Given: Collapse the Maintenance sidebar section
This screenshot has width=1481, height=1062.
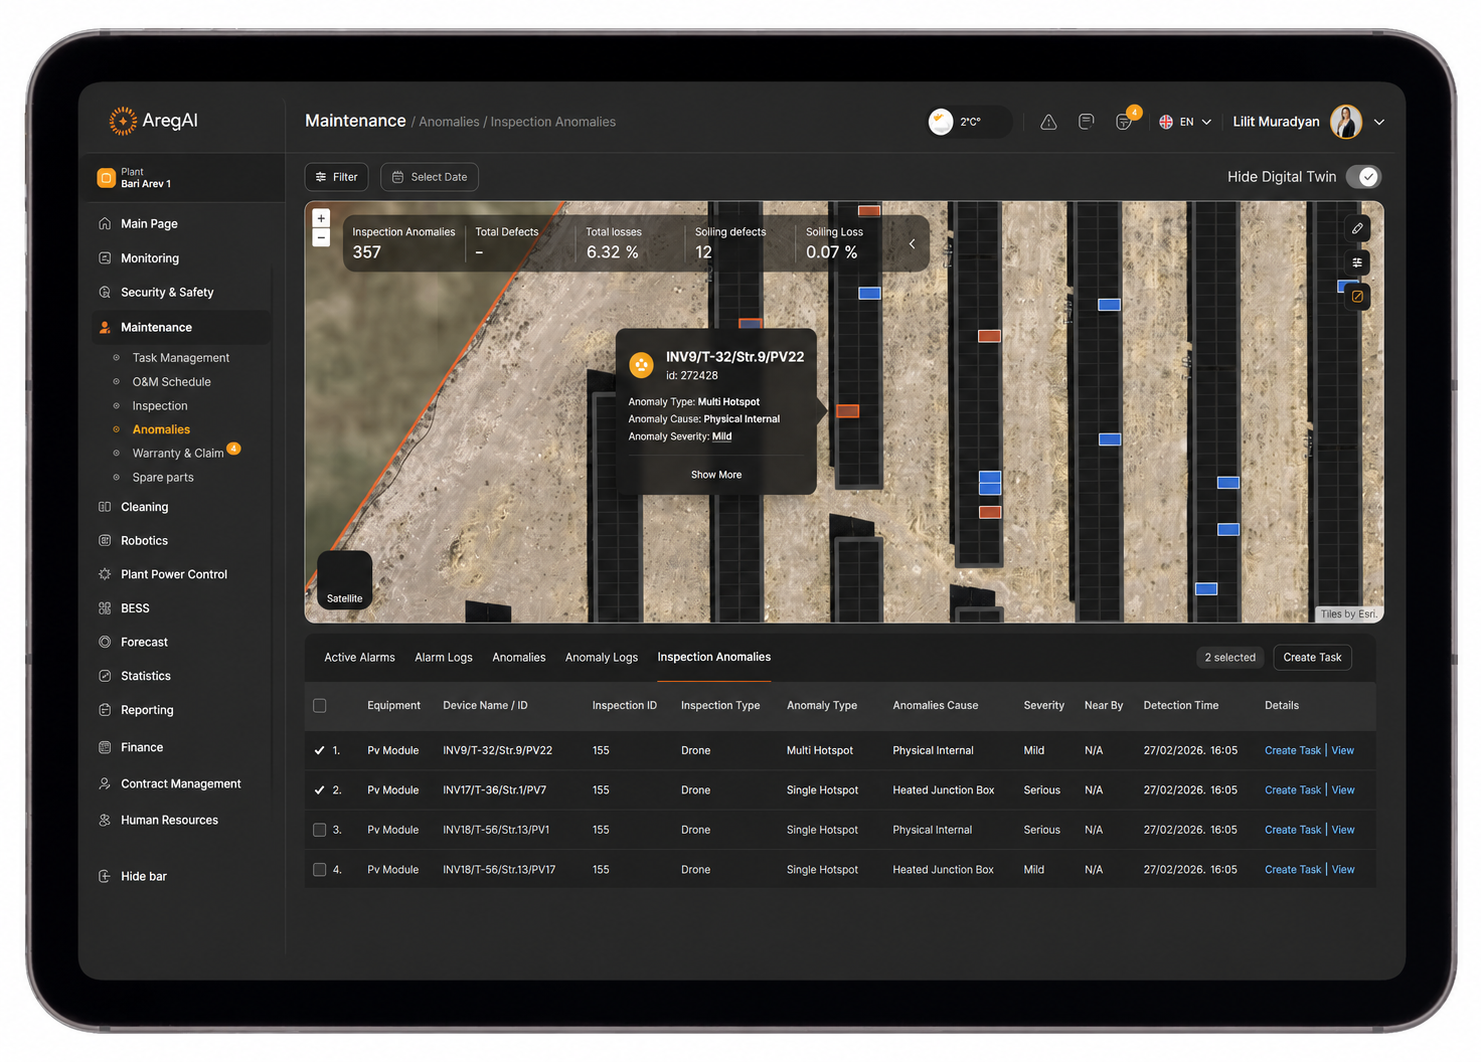Looking at the screenshot, I should click(x=180, y=327).
